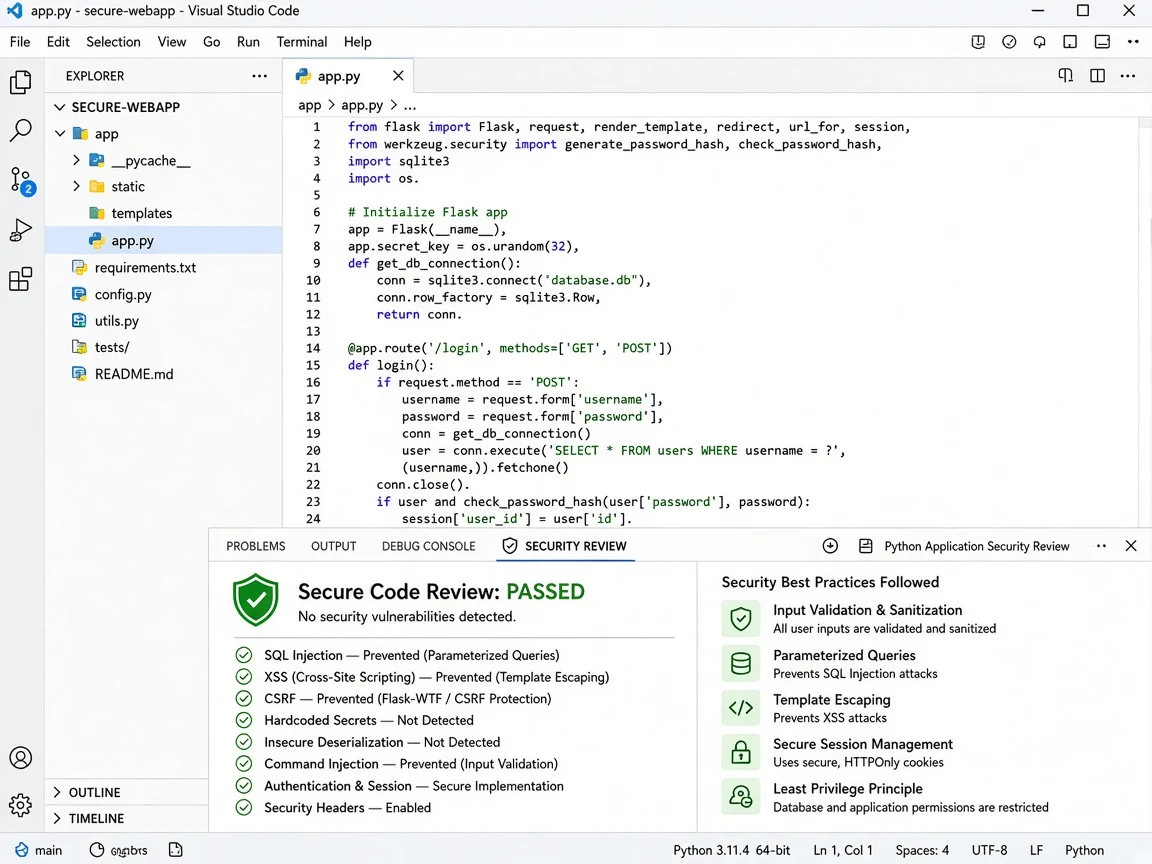The height and width of the screenshot is (864, 1152).
Task: Open the Explorer view in activity bar
Action: tap(21, 82)
